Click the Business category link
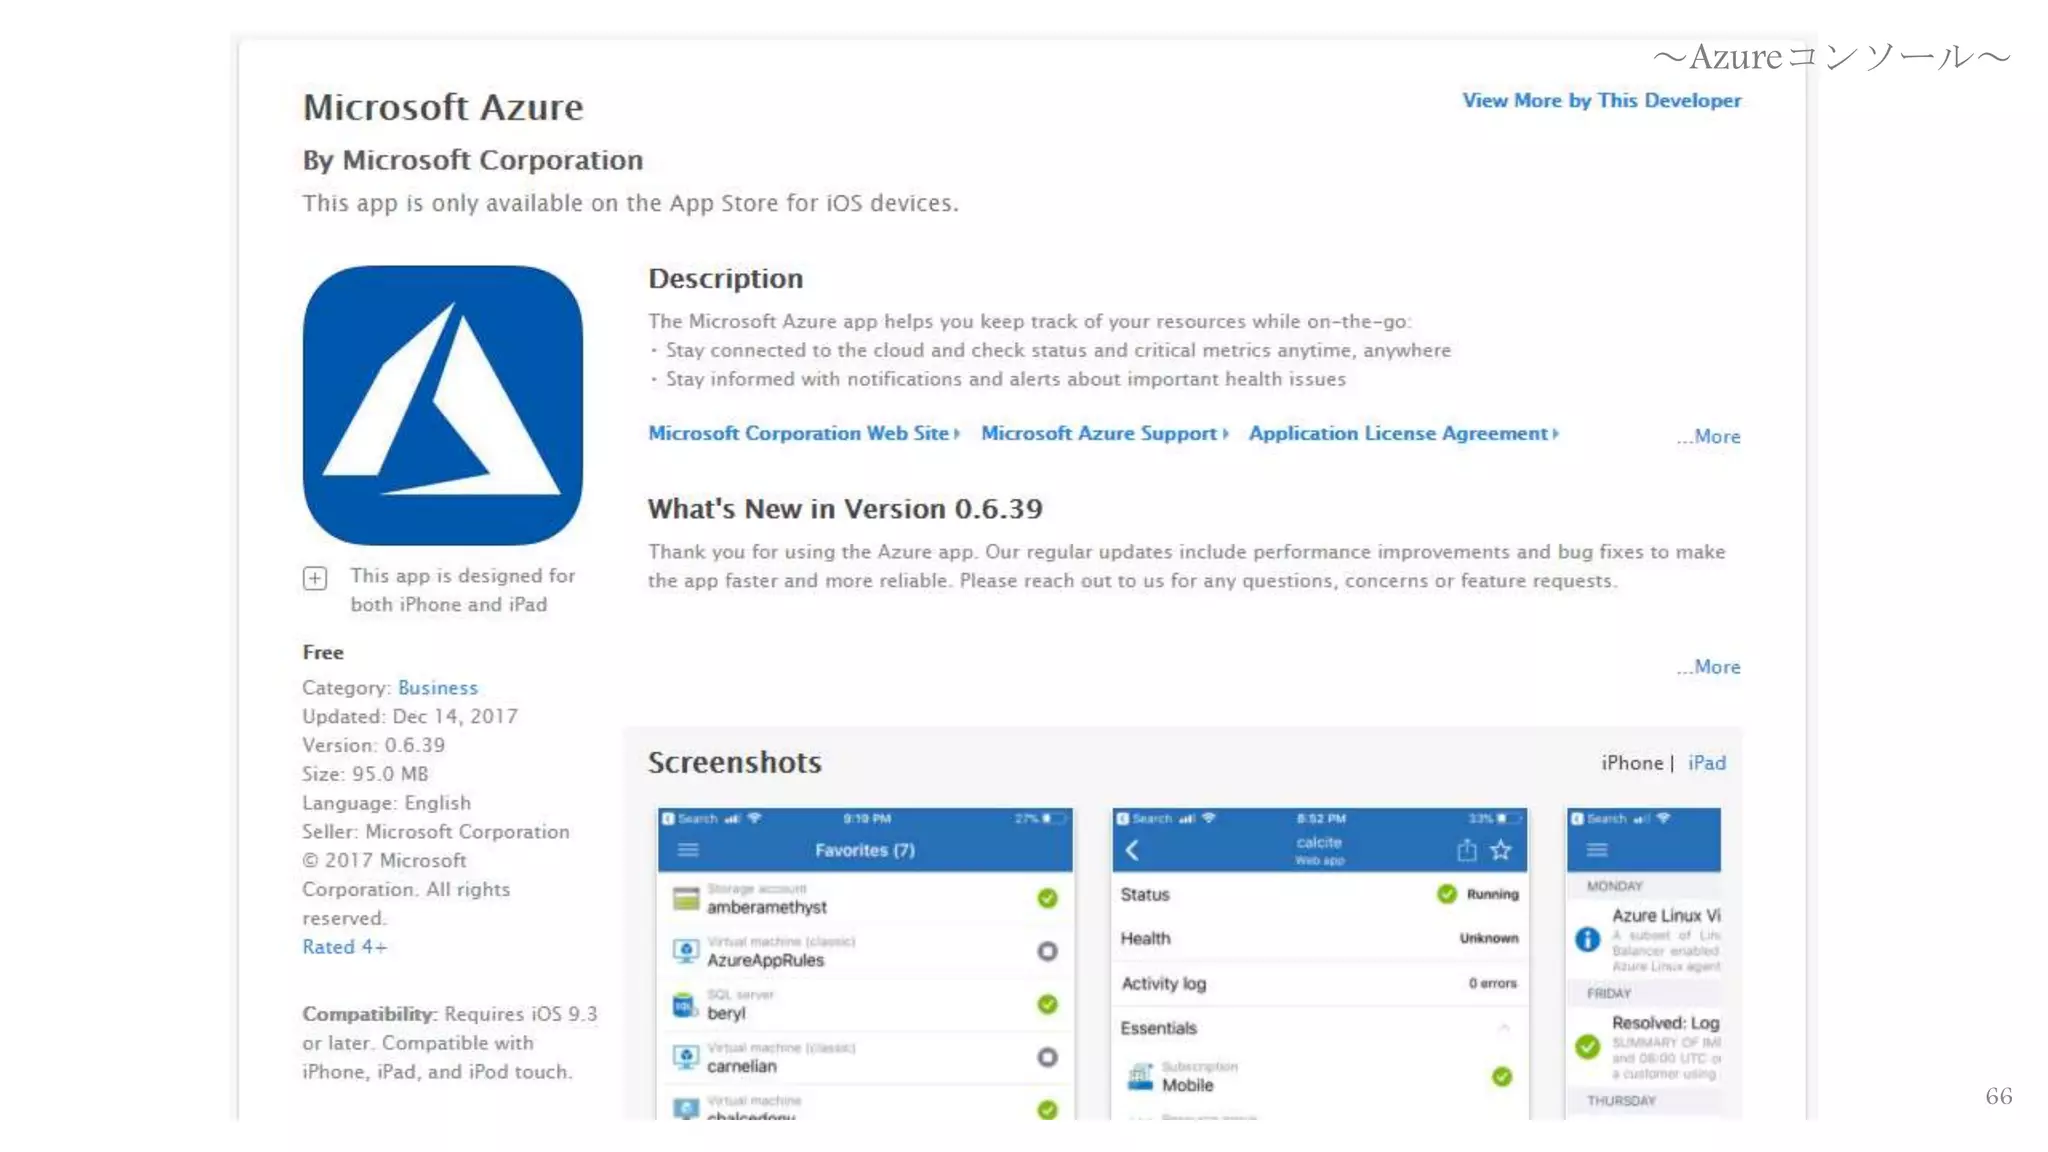This screenshot has width=2048, height=1152. [x=437, y=688]
